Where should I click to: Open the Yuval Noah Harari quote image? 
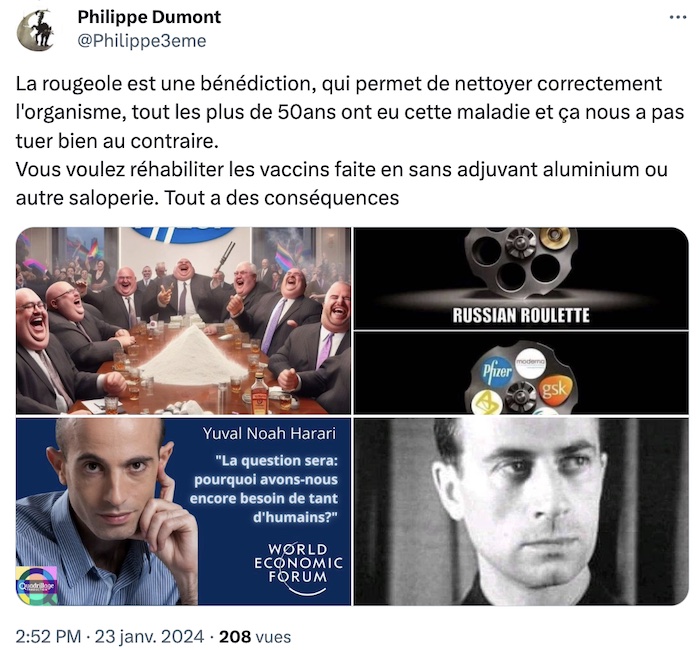click(183, 512)
